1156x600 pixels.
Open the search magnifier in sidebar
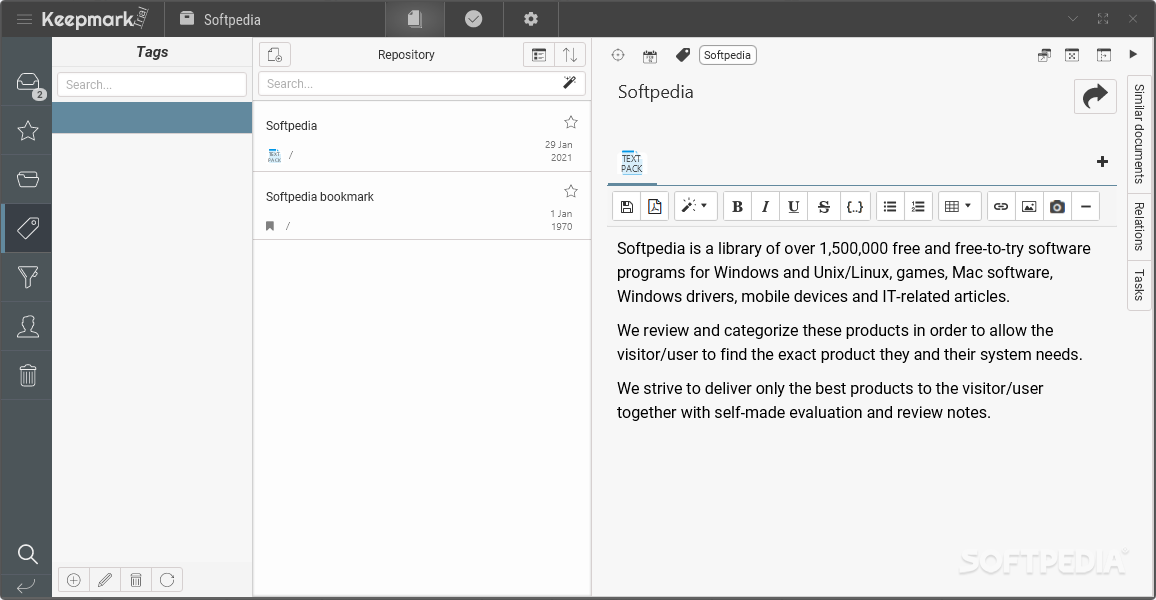point(28,554)
